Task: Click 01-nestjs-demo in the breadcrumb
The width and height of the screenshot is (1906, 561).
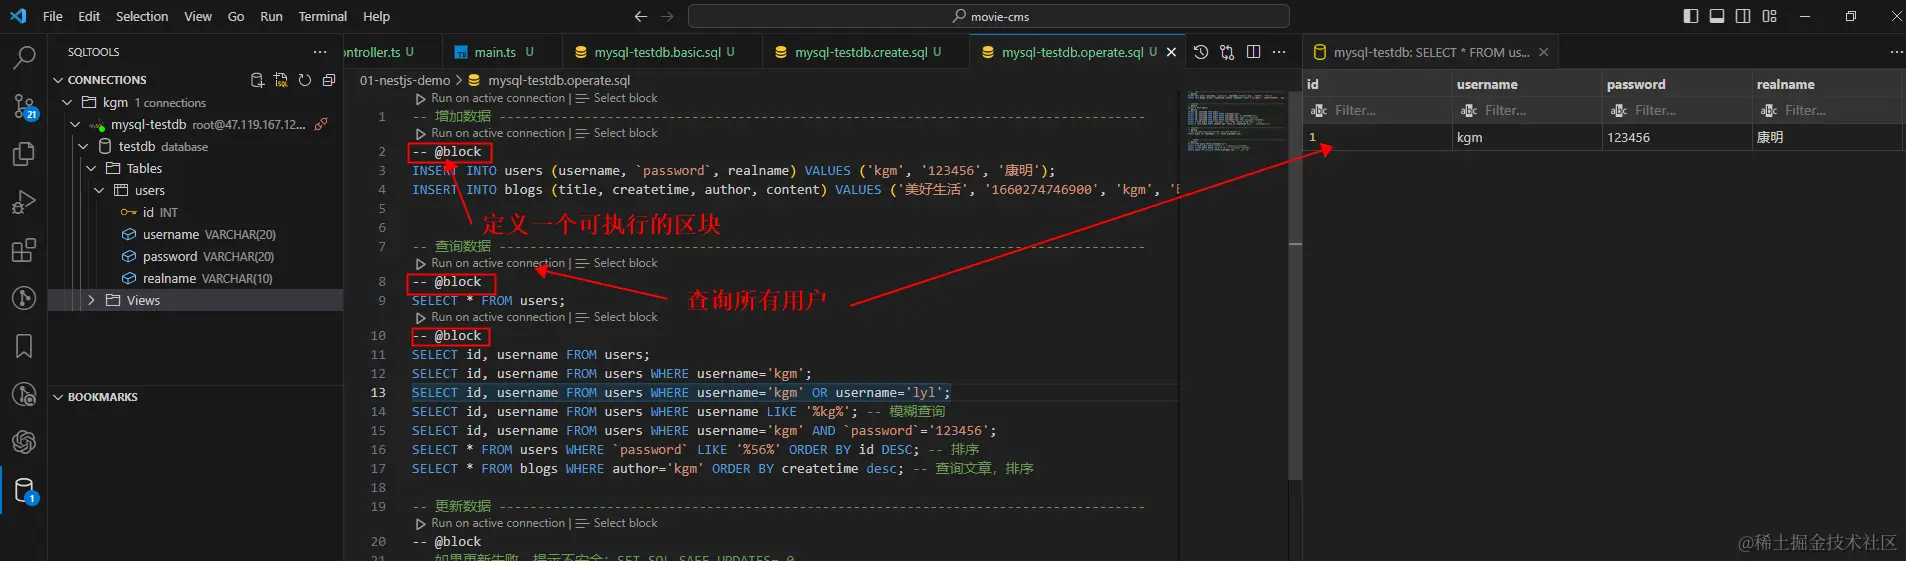Action: (x=405, y=80)
